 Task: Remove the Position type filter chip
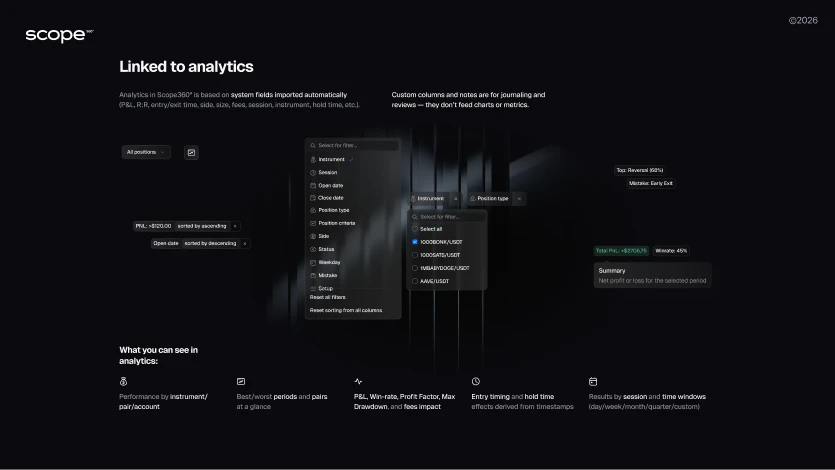tap(519, 199)
